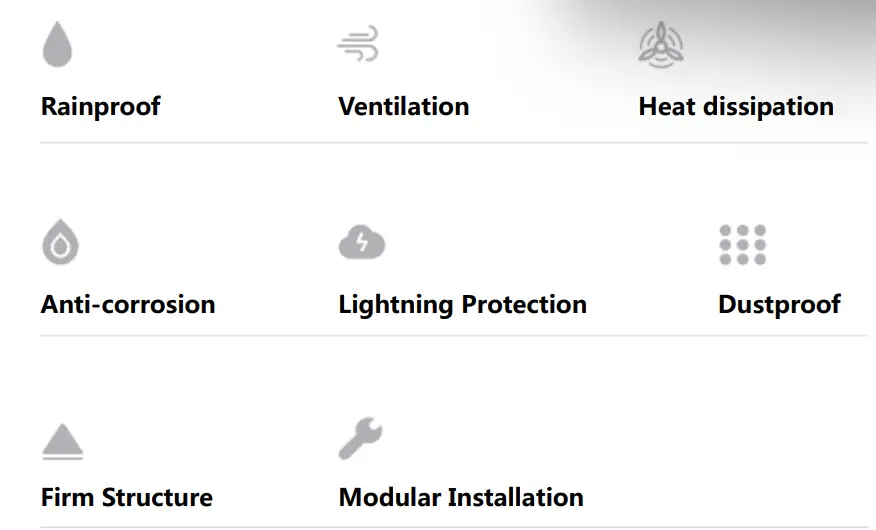
Task: Click the divider line under Lightning Protection
Action: pos(462,336)
